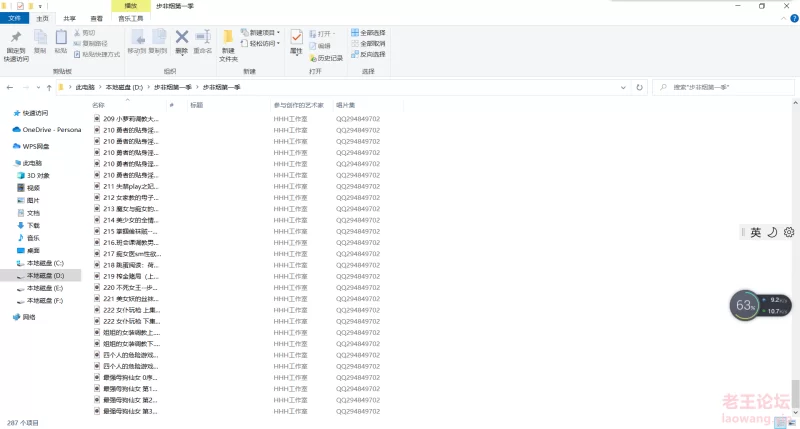Screen dimensions: 800x429
Task: Sort by Album (唱片集) column header
Action: click(x=367, y=105)
